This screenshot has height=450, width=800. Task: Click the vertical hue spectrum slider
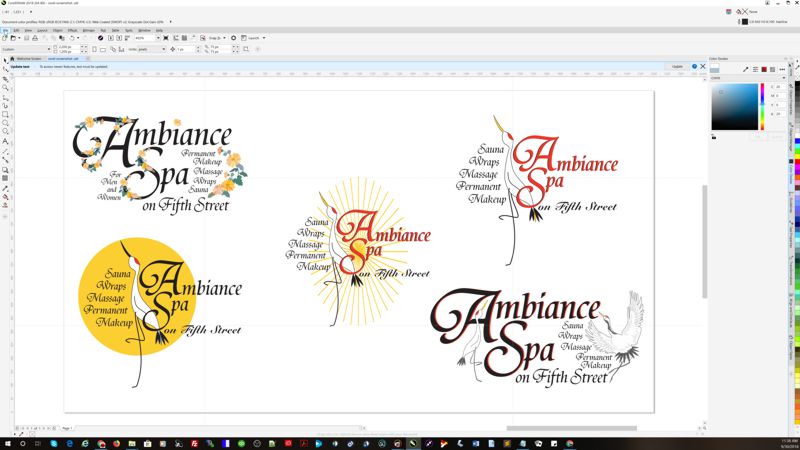(x=762, y=107)
